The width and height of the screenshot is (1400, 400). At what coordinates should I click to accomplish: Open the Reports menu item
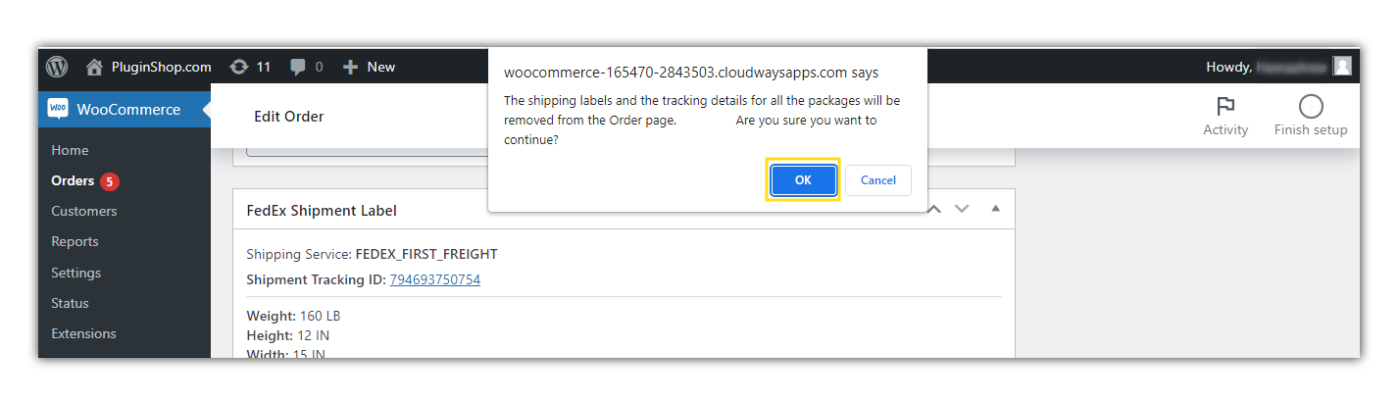tap(75, 242)
